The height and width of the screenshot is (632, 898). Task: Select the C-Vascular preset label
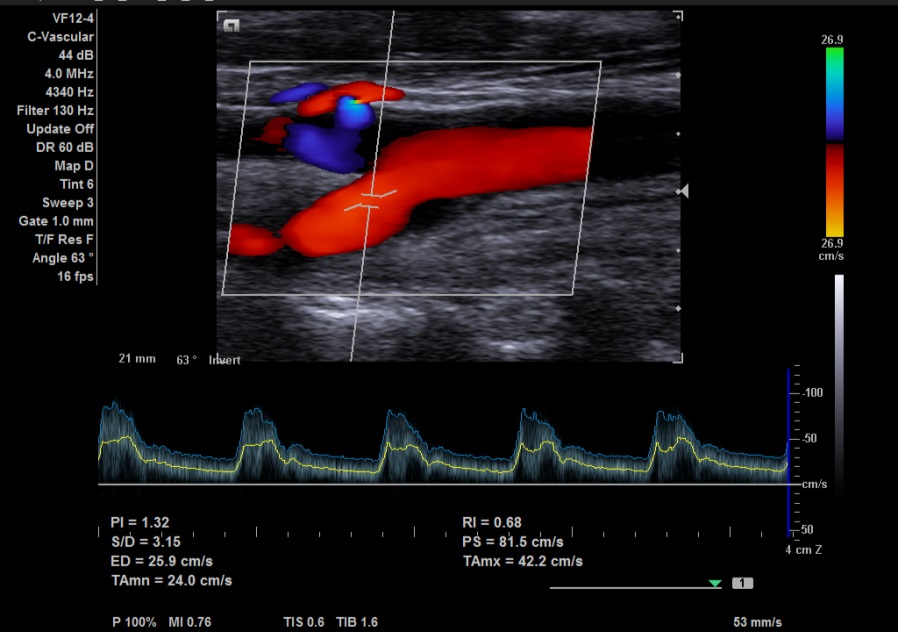60,37
